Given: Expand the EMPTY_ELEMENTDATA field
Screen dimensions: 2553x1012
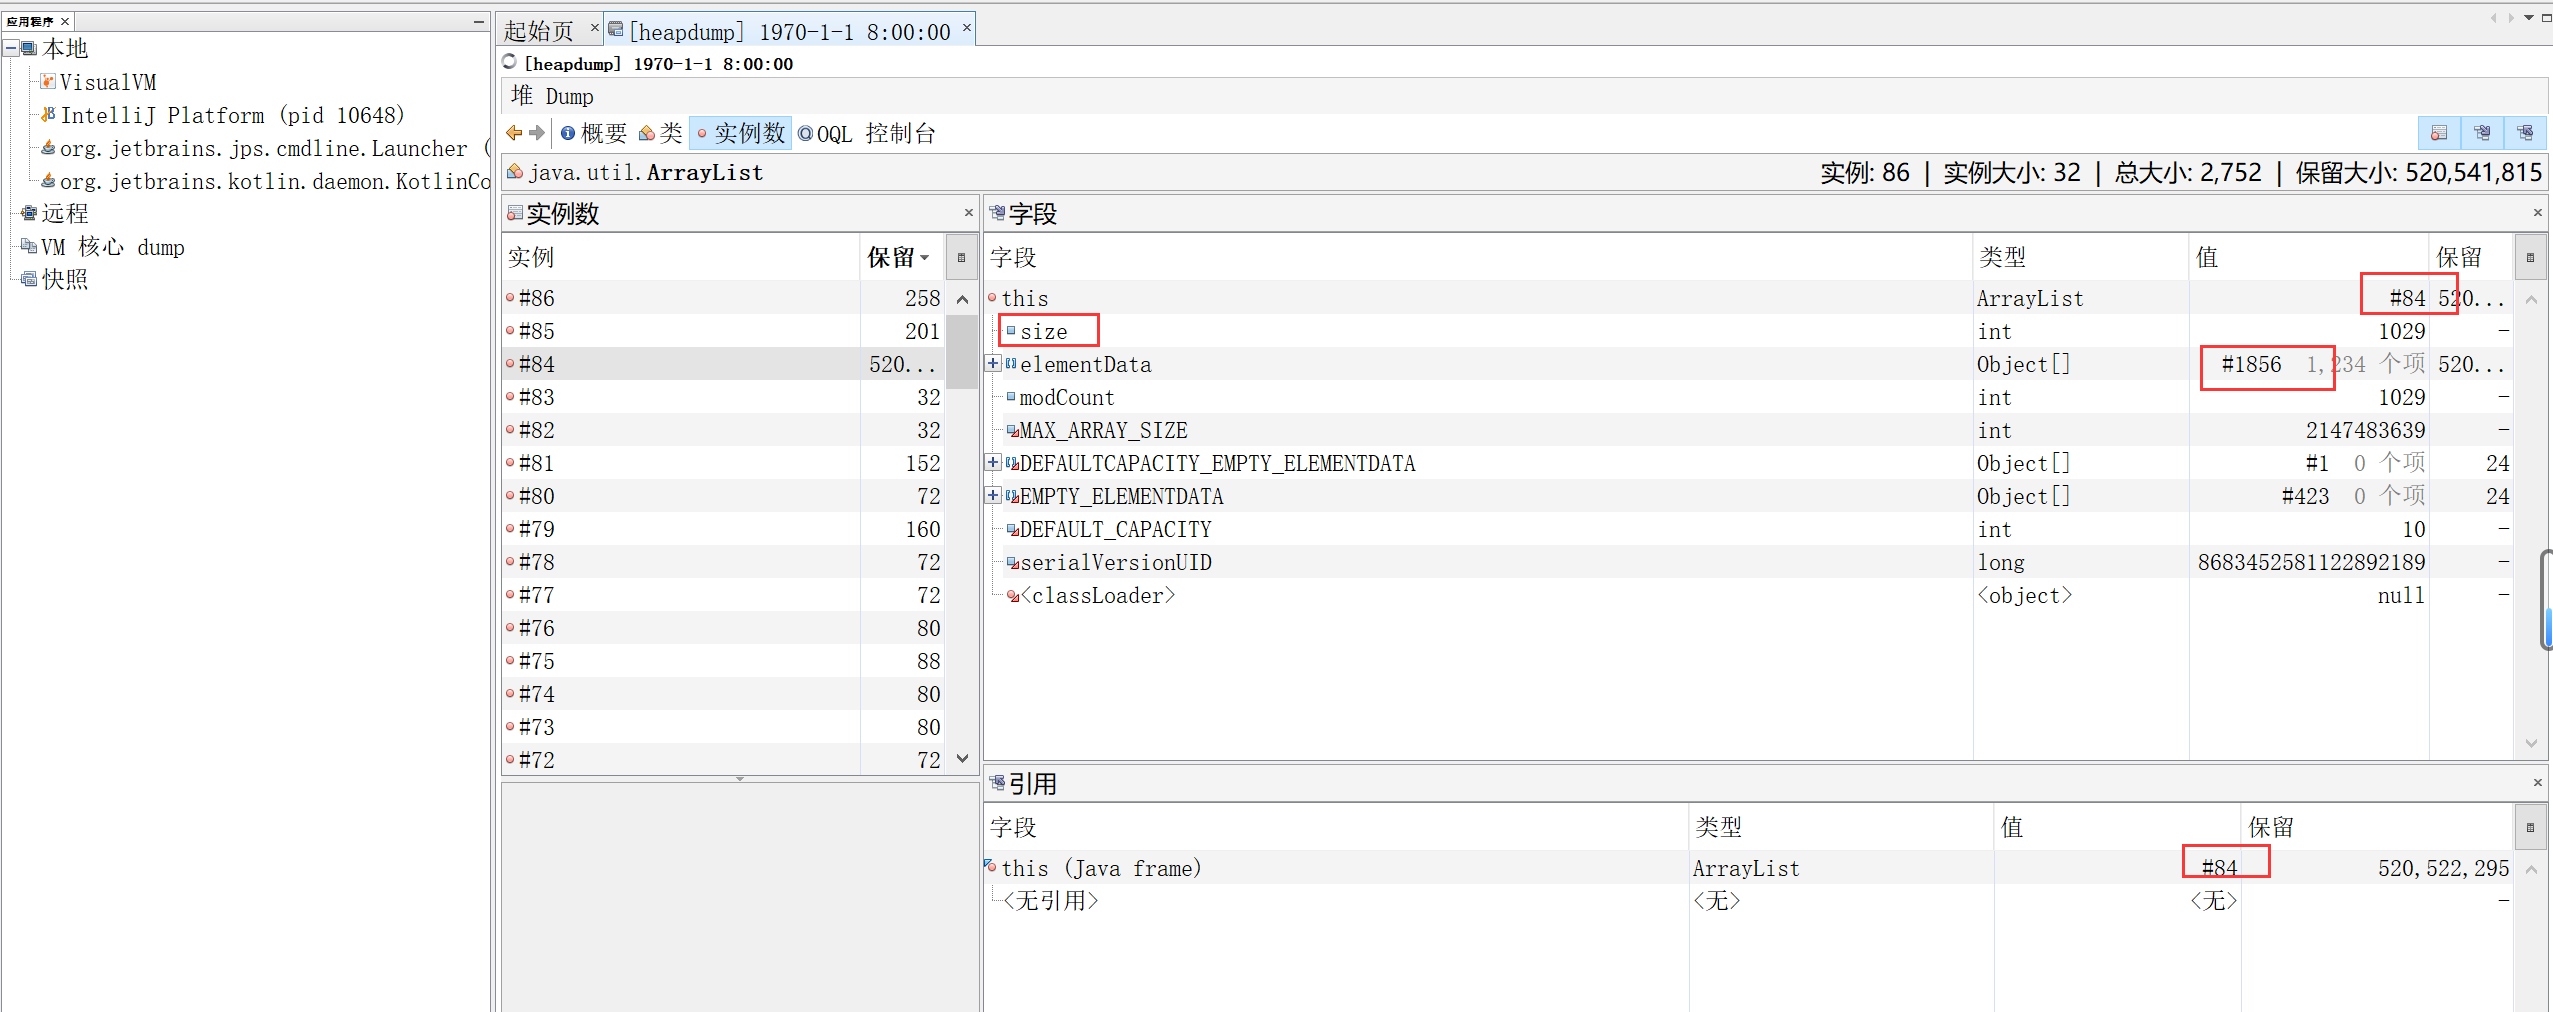Looking at the screenshot, I should tap(993, 495).
